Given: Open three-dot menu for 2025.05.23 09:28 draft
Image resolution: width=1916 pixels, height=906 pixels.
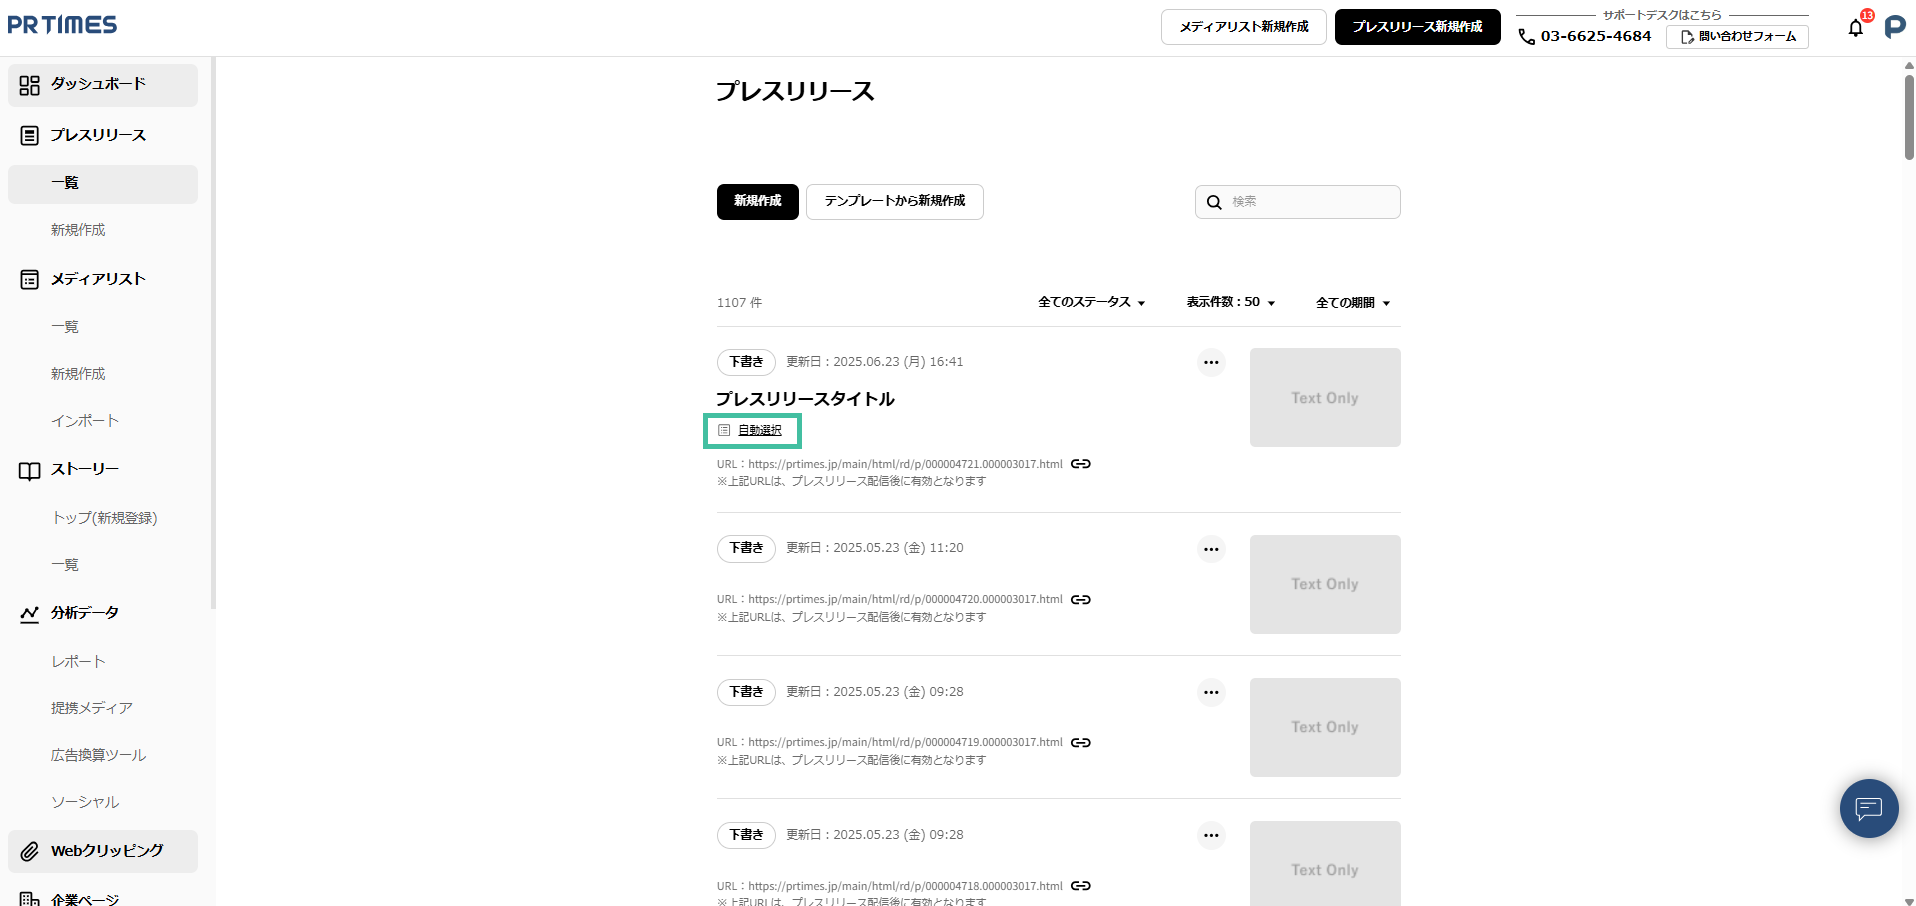Looking at the screenshot, I should 1211,692.
